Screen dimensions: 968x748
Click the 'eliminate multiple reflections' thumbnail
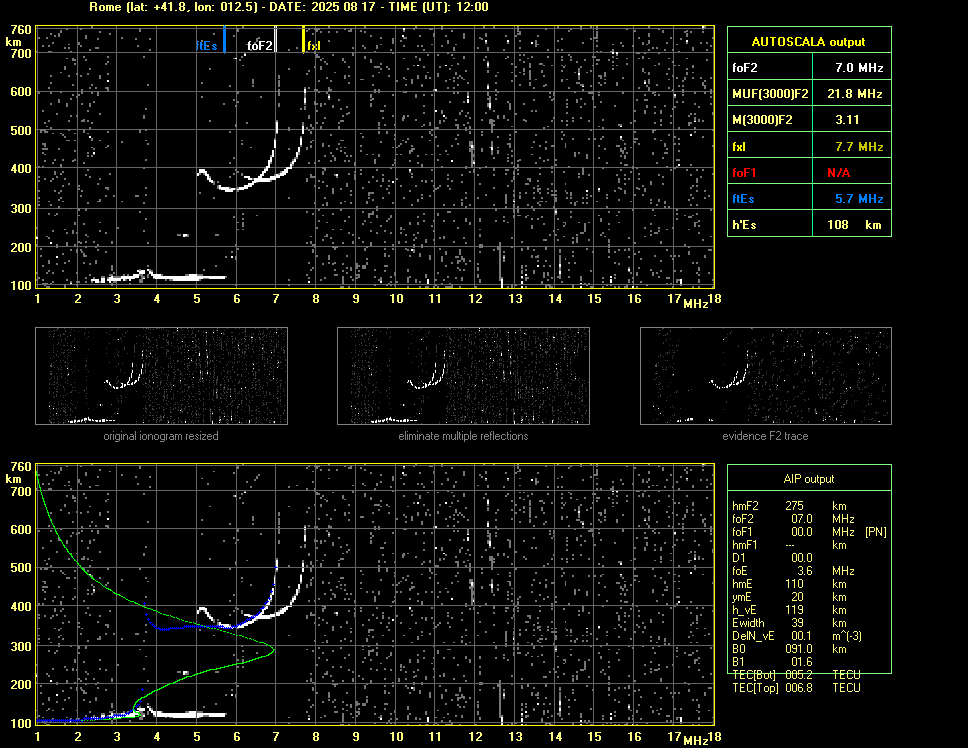tap(463, 376)
